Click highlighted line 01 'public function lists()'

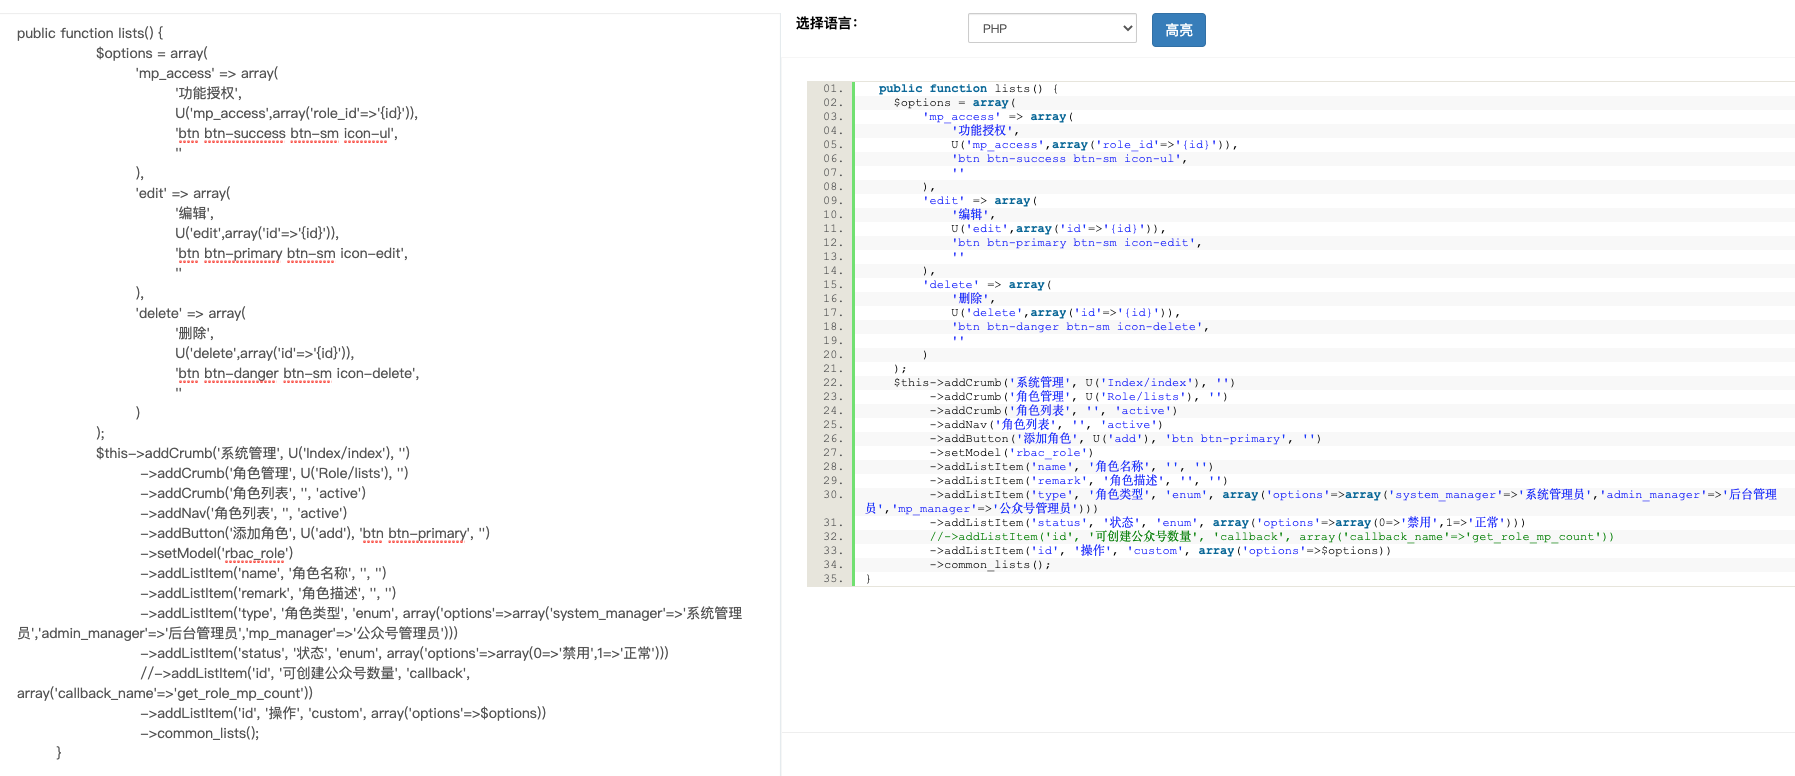(x=968, y=88)
